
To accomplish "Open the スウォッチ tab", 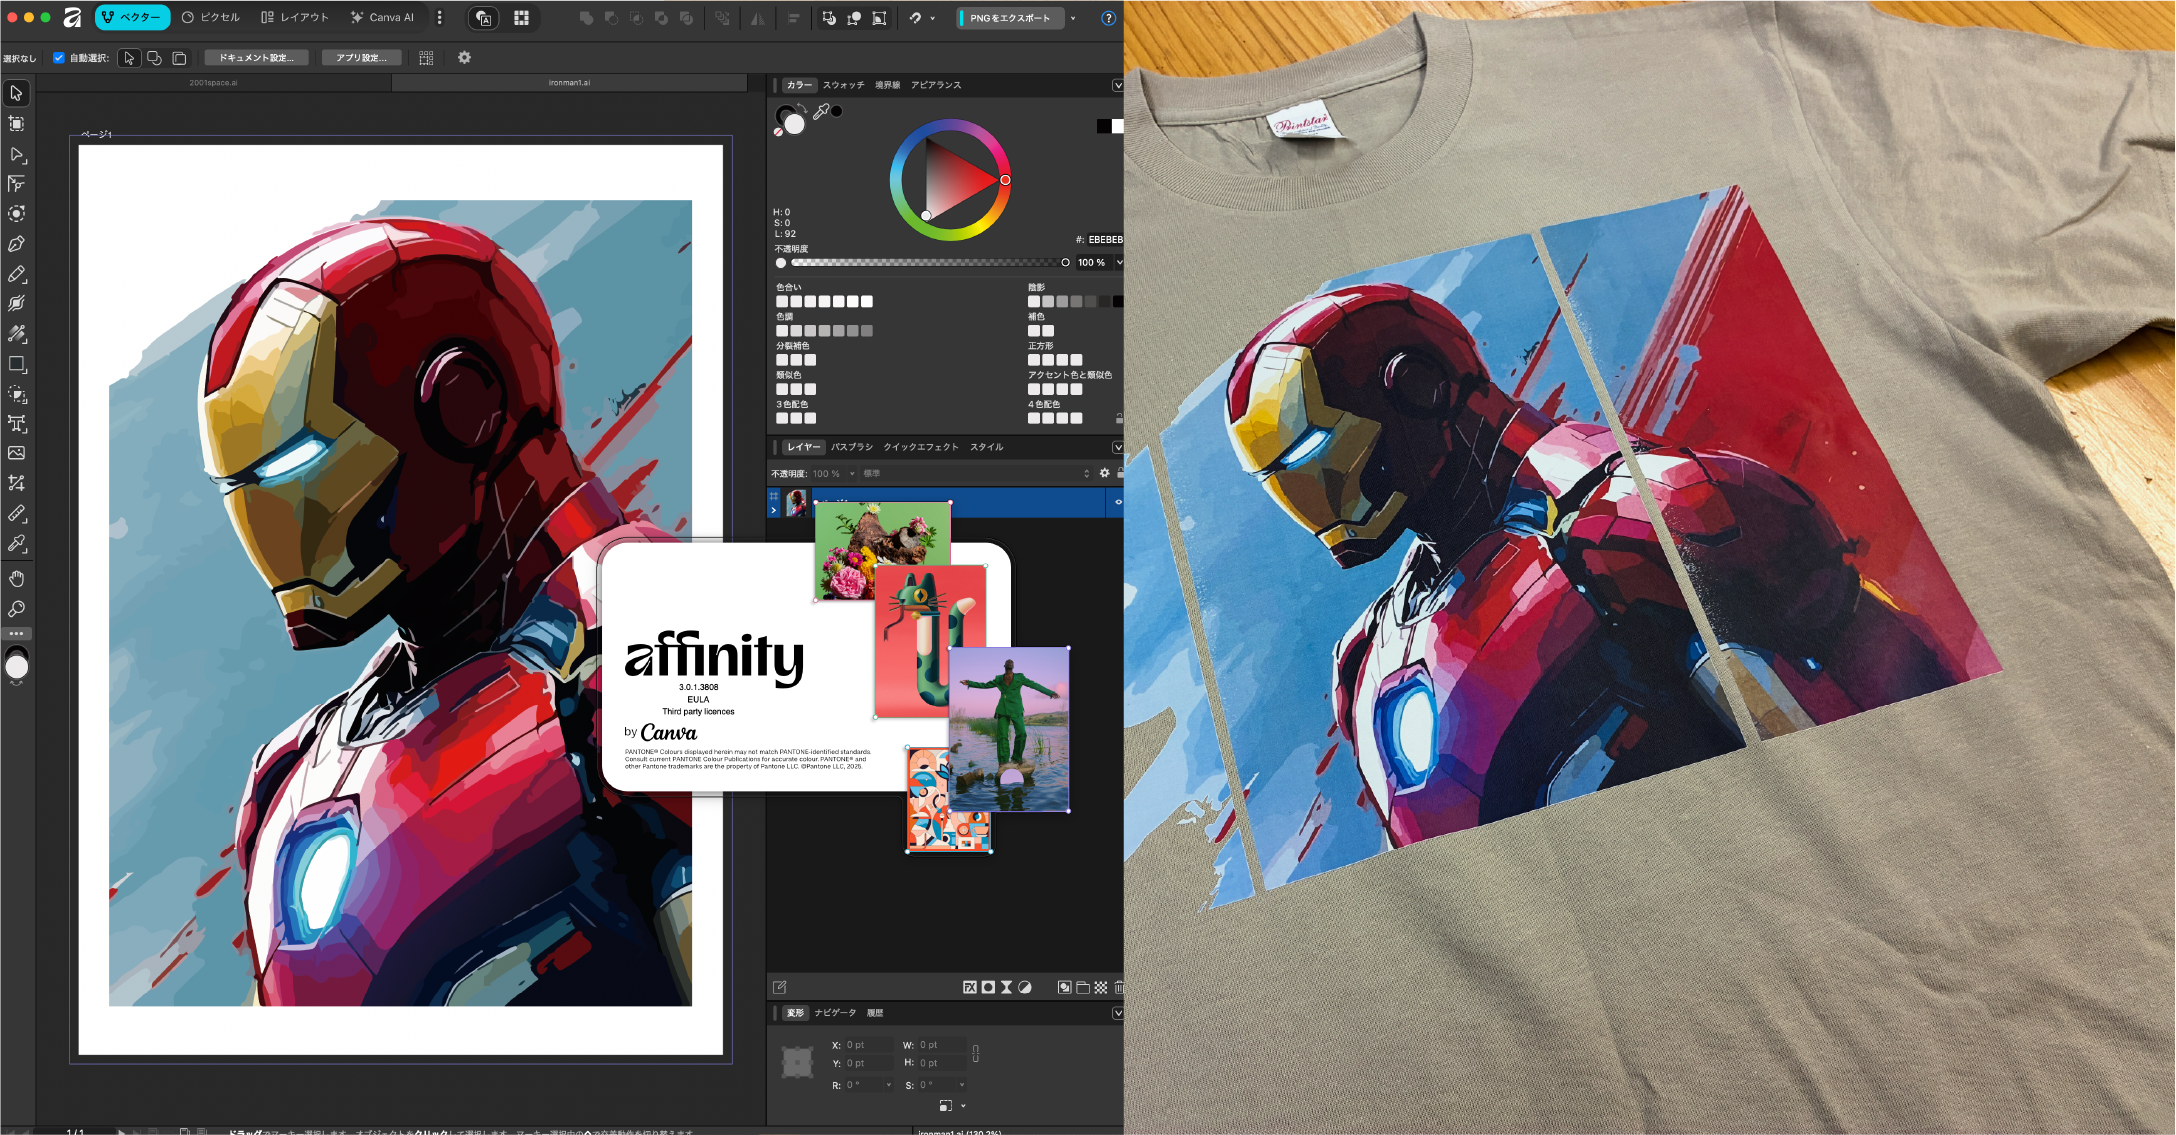I will (844, 86).
